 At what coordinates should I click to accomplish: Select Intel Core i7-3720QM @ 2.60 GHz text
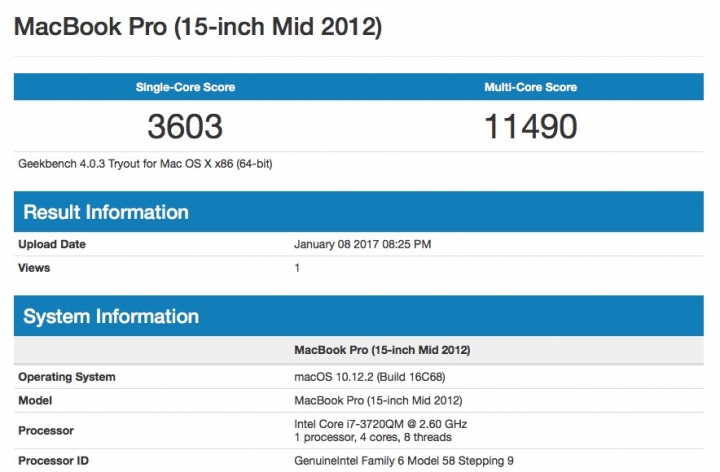[381, 424]
